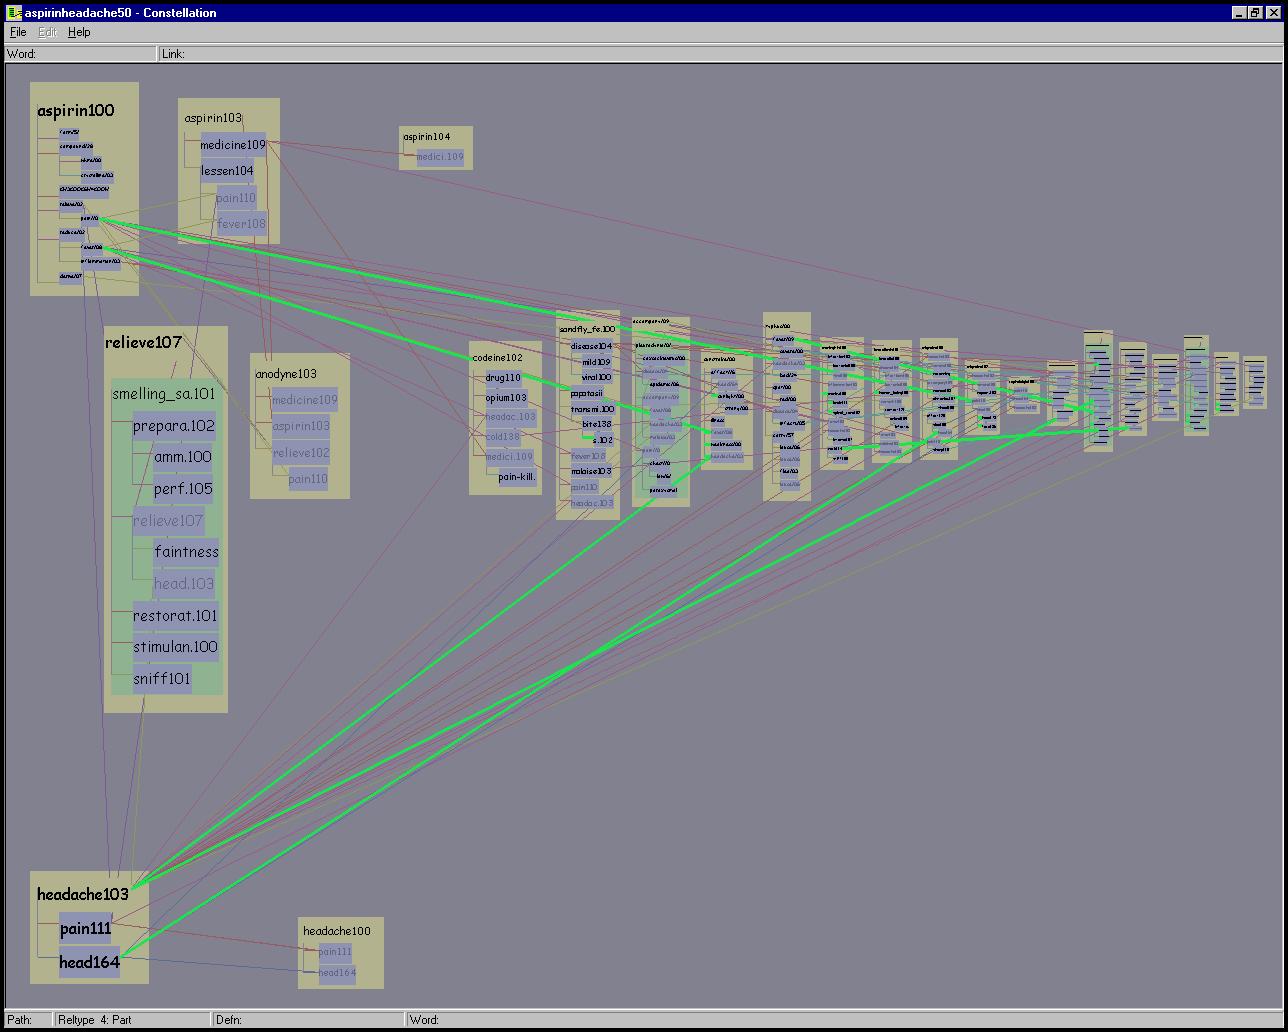This screenshot has width=1288, height=1032.
Task: Select the stimulan.100 node
Action: (175, 647)
